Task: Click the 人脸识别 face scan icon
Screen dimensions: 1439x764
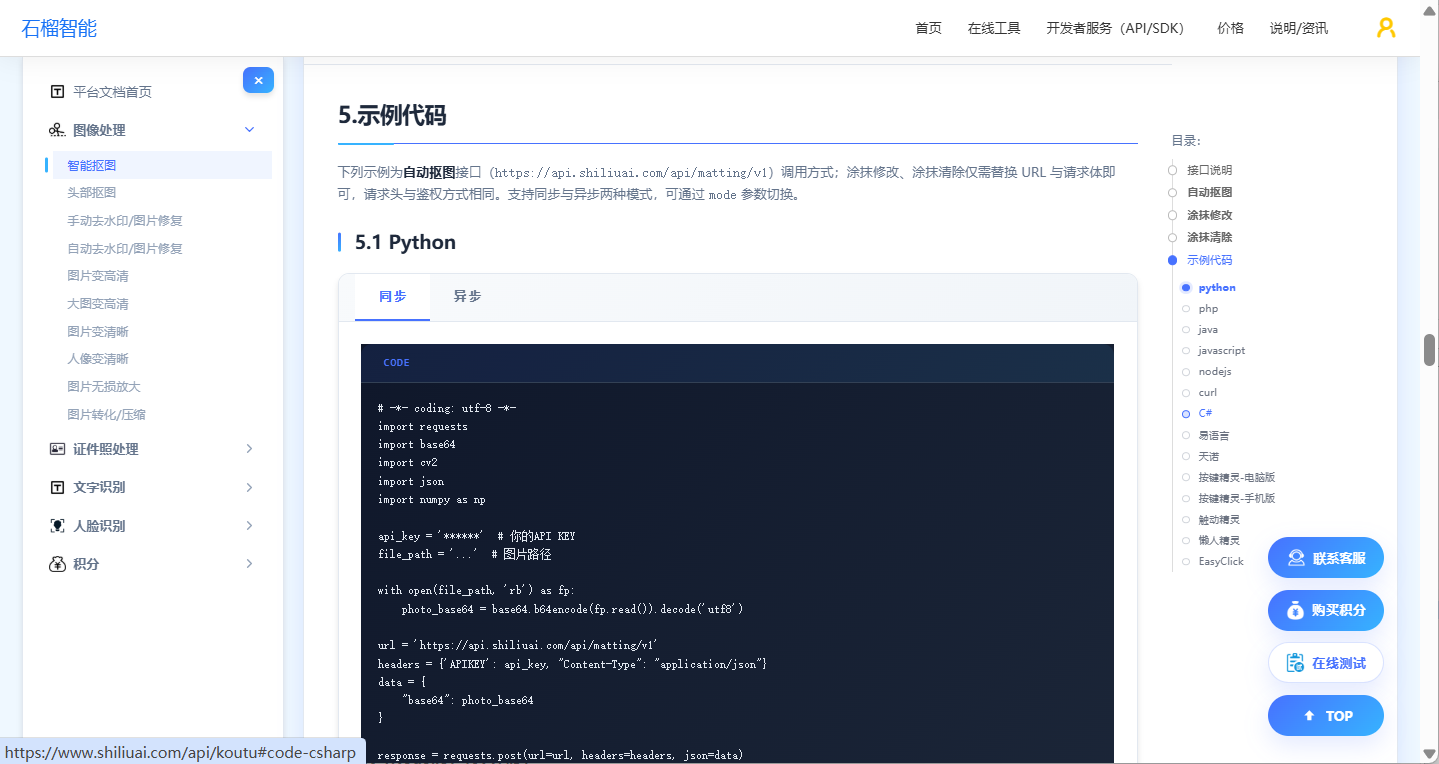Action: point(57,526)
